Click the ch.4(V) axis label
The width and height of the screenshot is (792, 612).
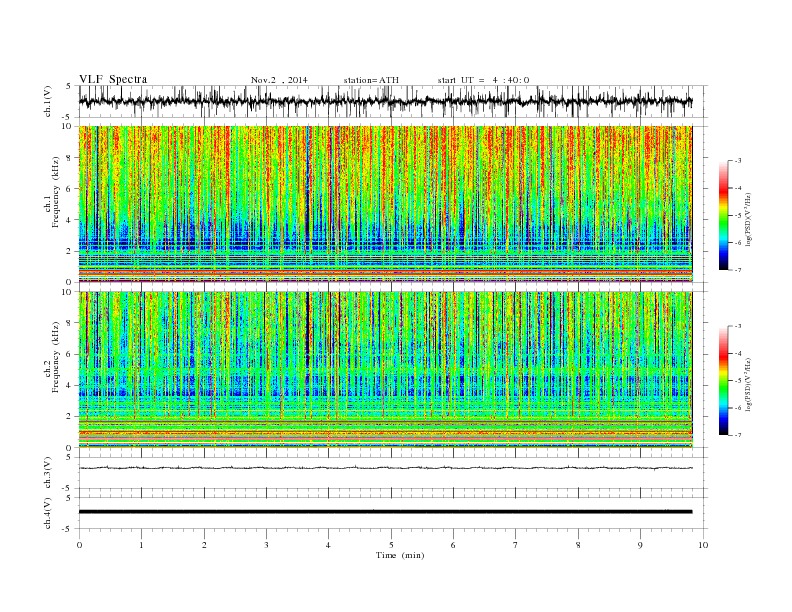pyautogui.click(x=48, y=513)
